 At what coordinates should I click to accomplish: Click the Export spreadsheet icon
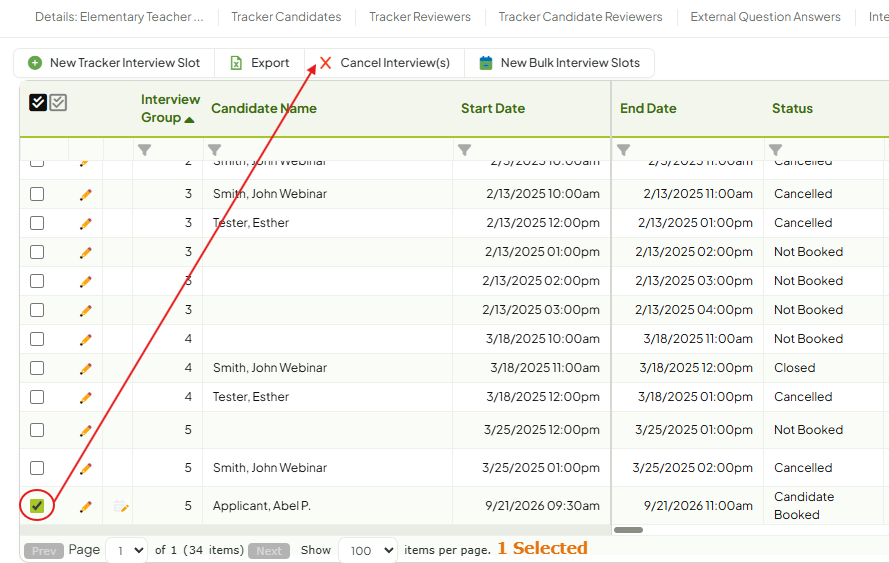click(x=236, y=63)
